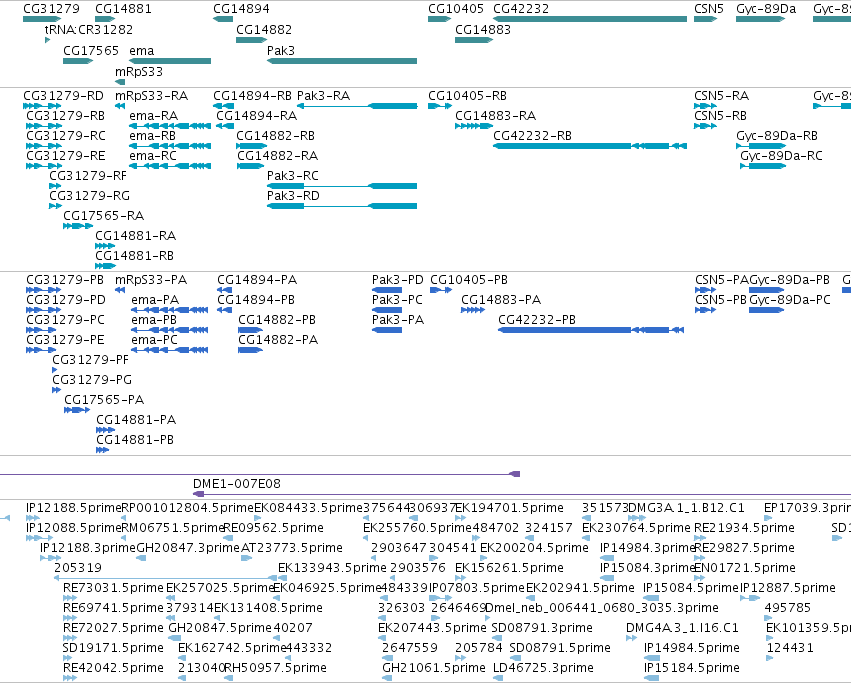Click transcript Gyc-89Da-RC
851x683 pixels.
(x=763, y=166)
